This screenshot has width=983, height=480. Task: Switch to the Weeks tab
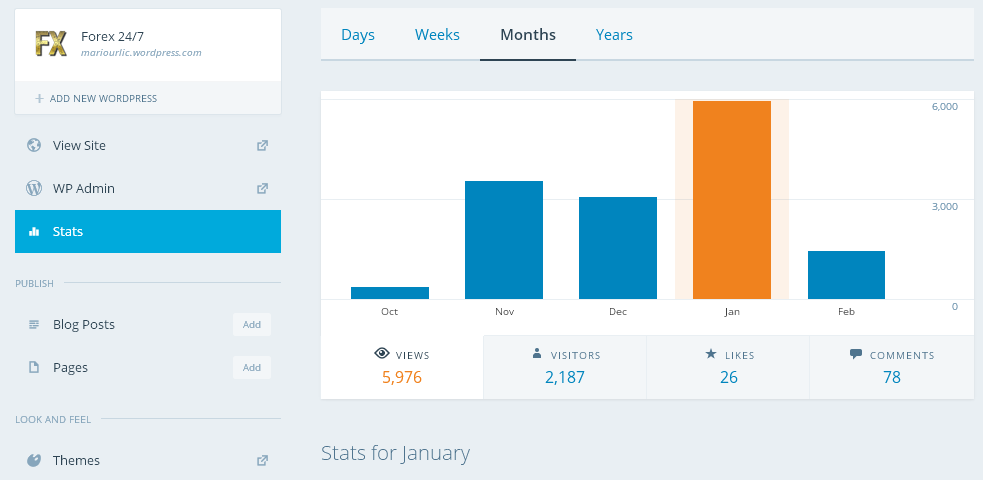click(437, 35)
